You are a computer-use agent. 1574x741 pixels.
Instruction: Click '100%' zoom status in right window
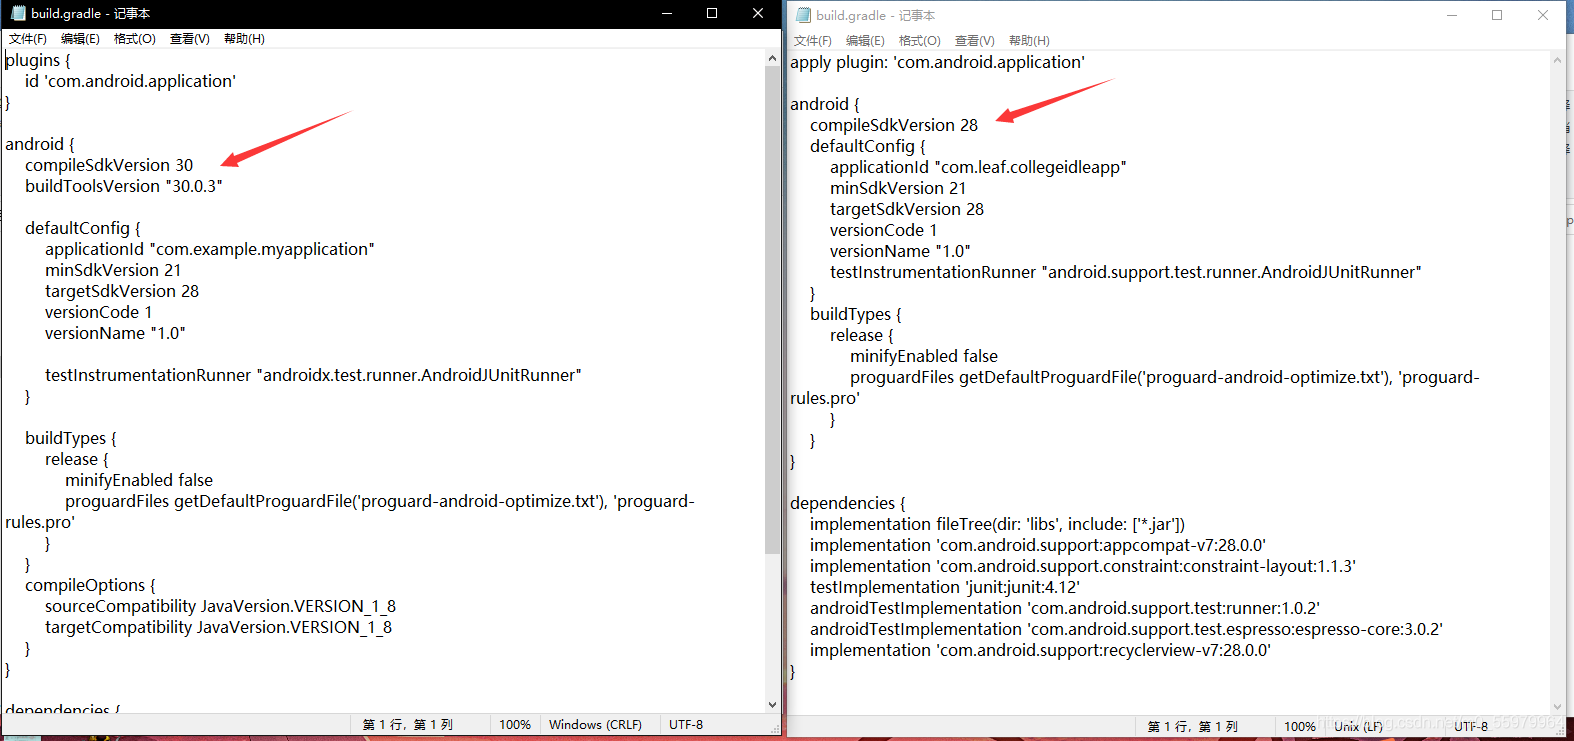pyautogui.click(x=1300, y=727)
